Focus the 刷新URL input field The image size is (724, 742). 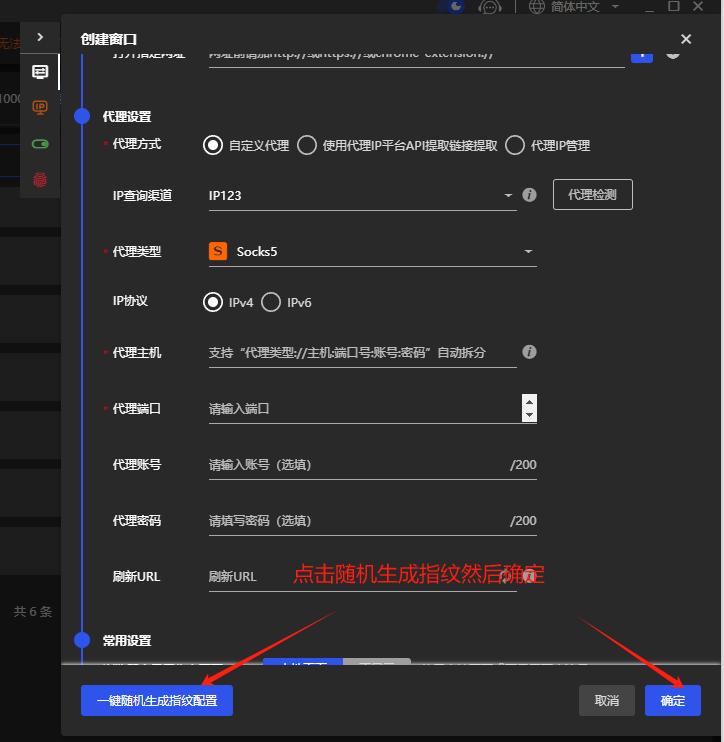(x=362, y=577)
